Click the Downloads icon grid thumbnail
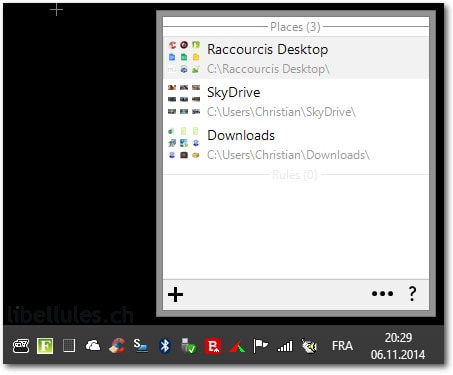 (x=184, y=143)
